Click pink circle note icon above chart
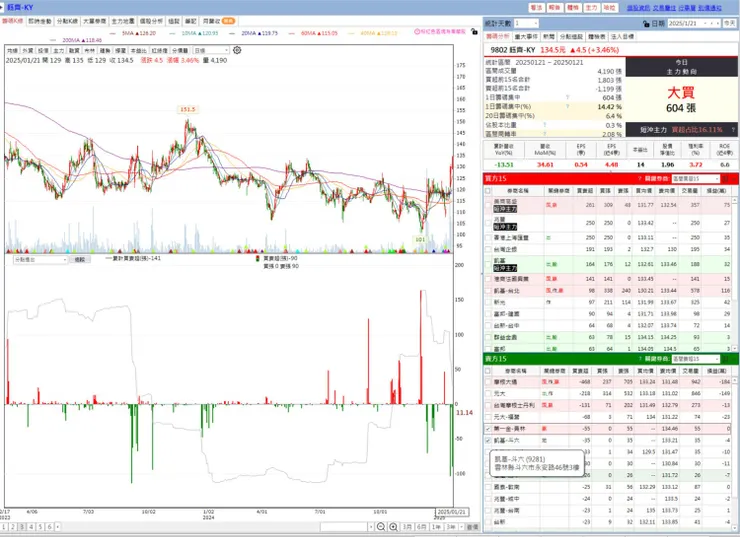 [x=417, y=32]
